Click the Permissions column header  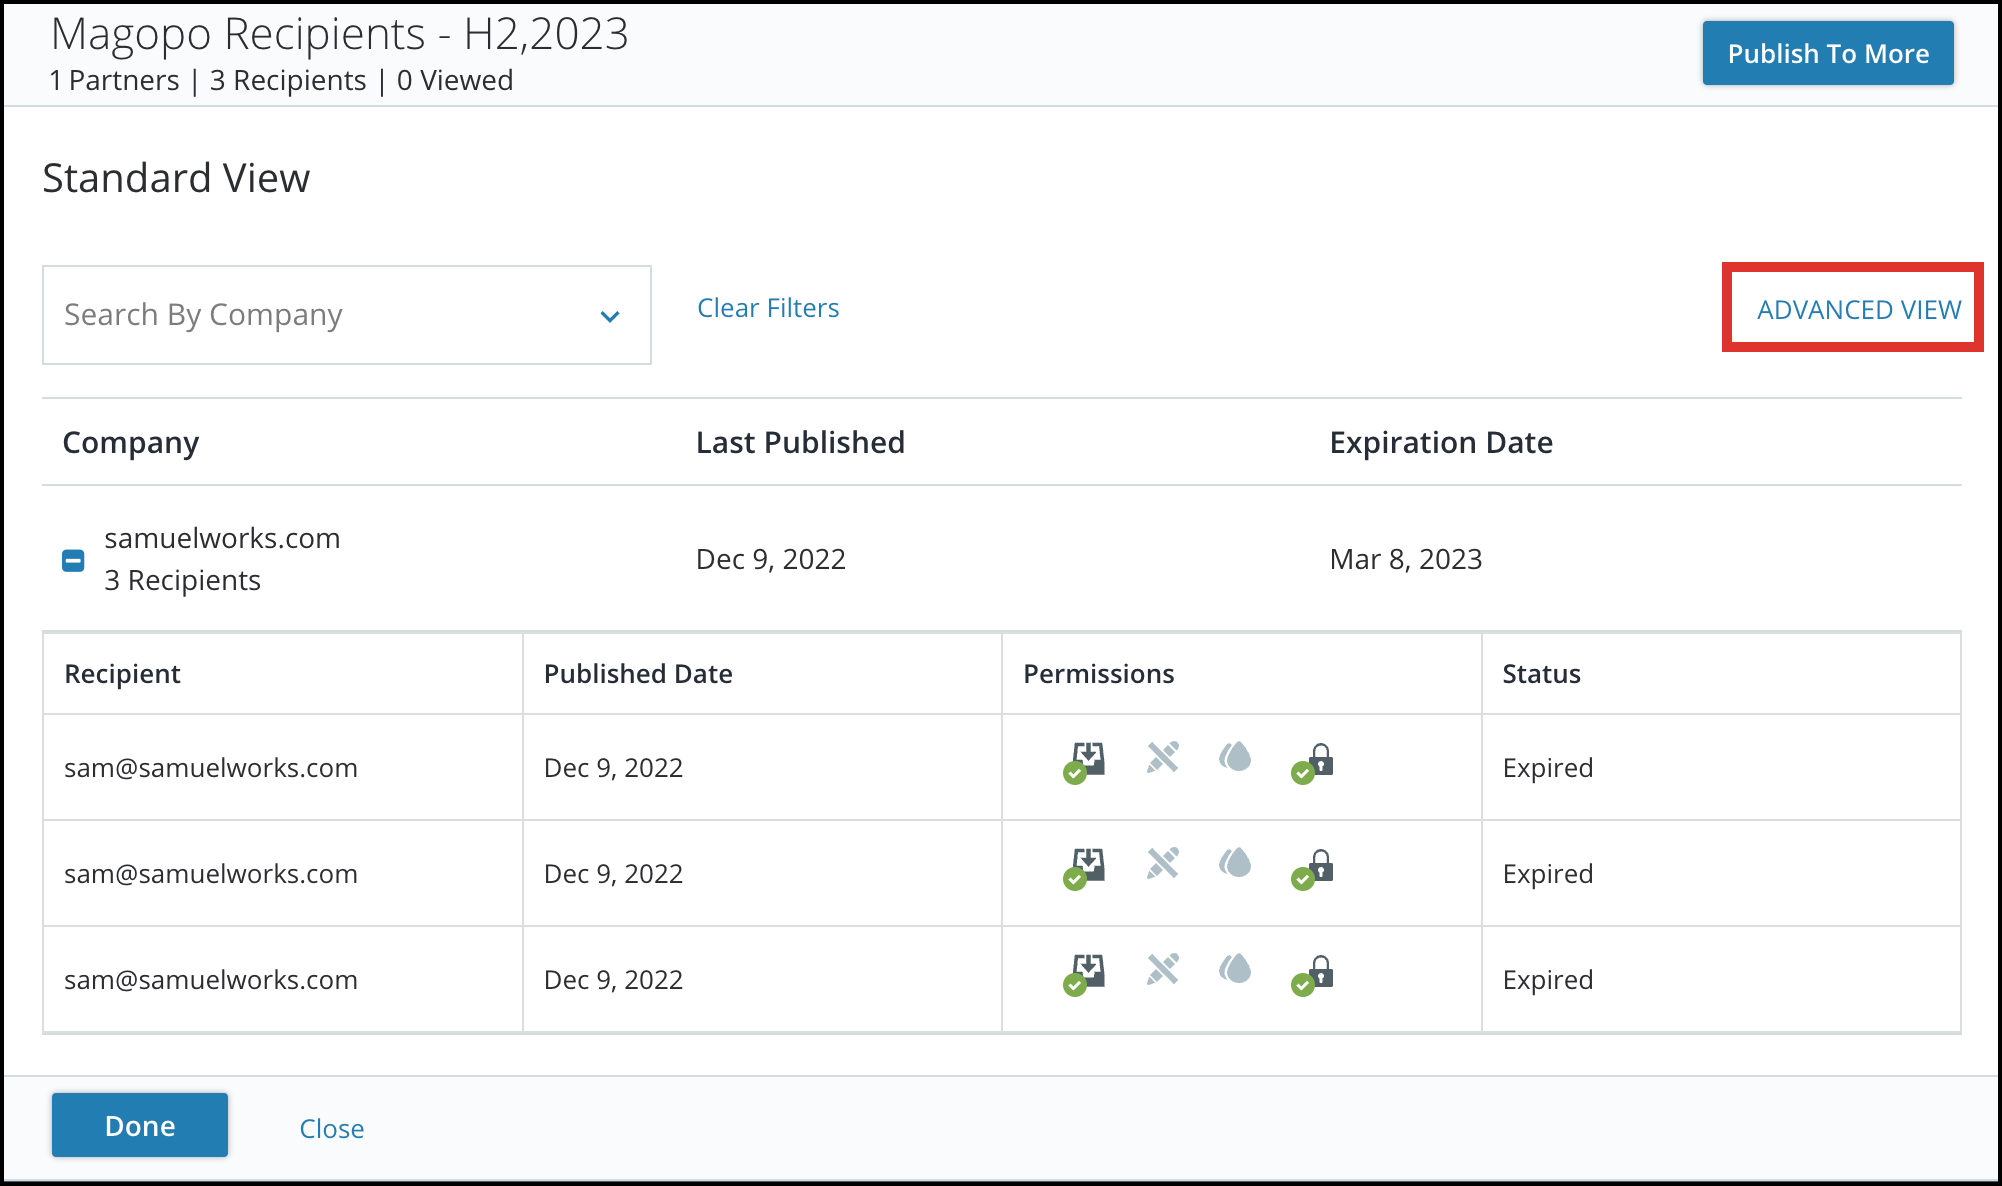[x=1098, y=674]
